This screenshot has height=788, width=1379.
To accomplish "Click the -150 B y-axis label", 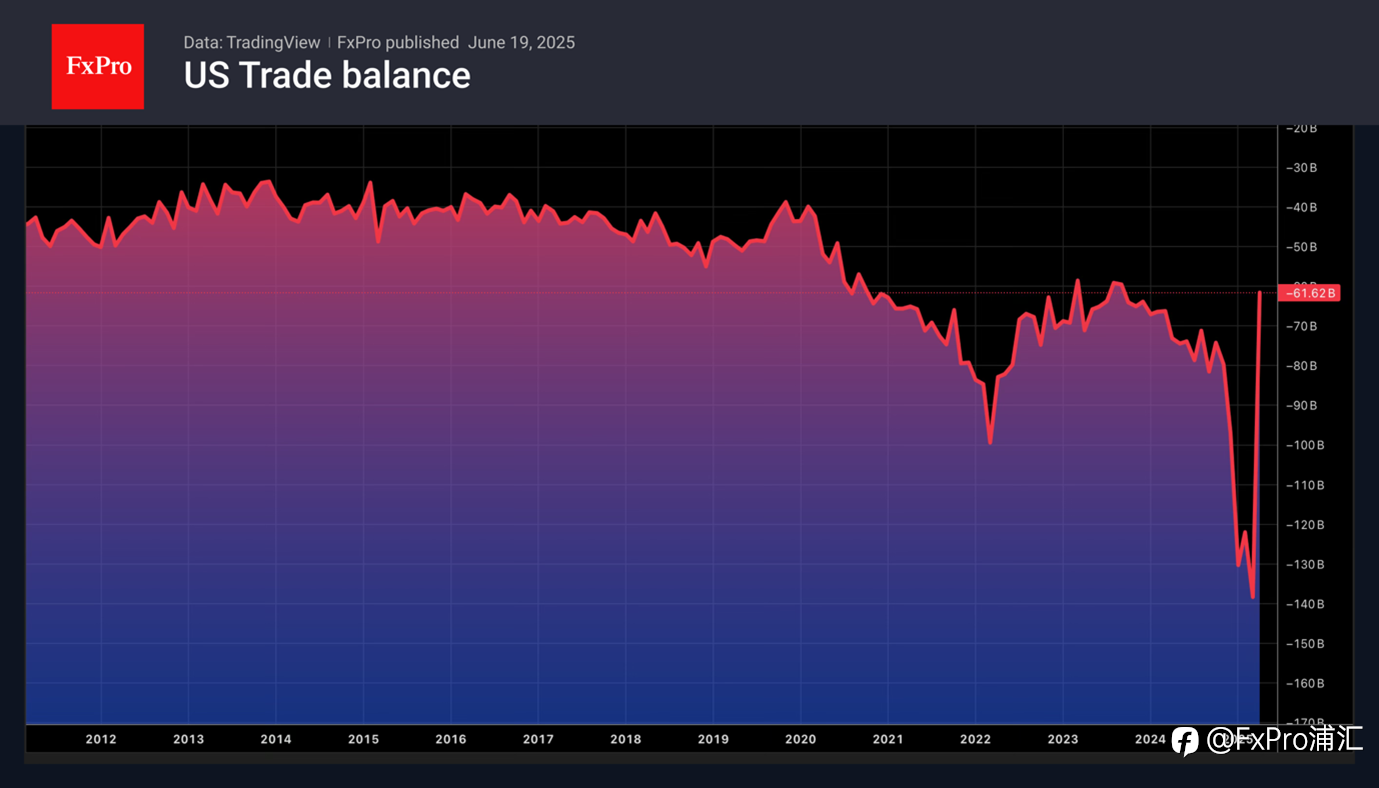I will [1305, 643].
